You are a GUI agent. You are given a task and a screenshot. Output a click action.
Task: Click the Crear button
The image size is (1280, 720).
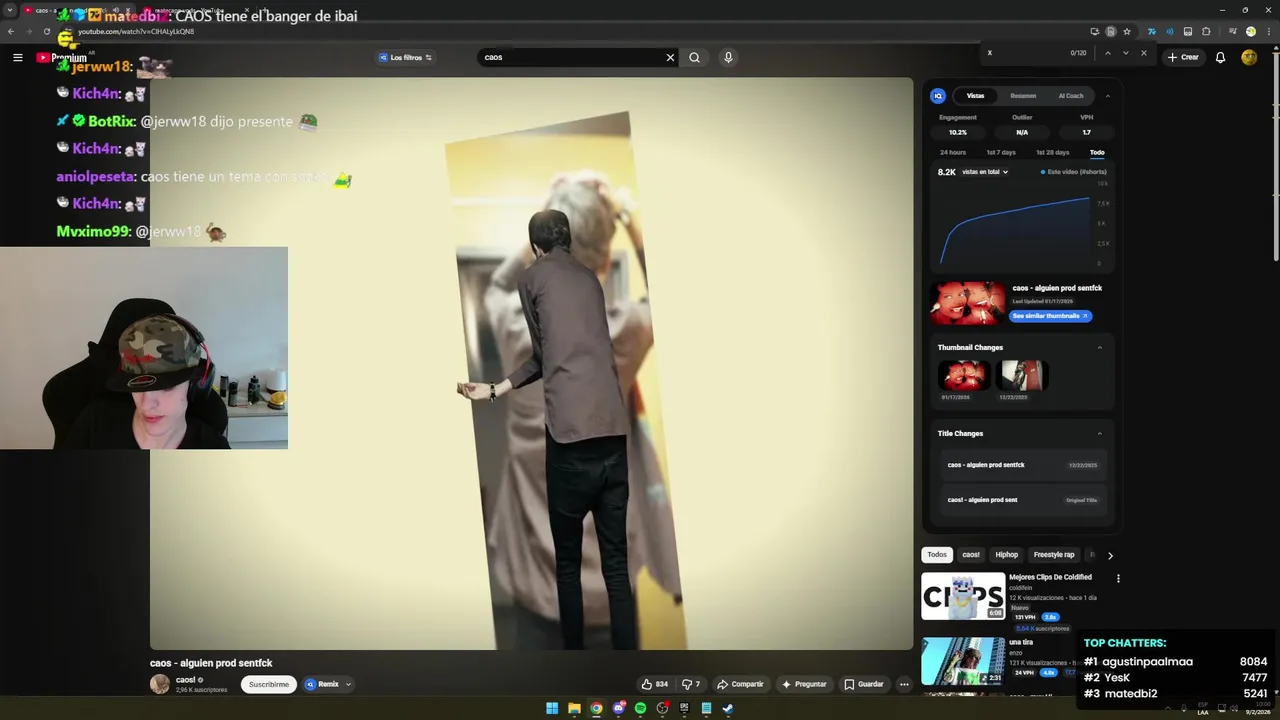[x=1183, y=57]
